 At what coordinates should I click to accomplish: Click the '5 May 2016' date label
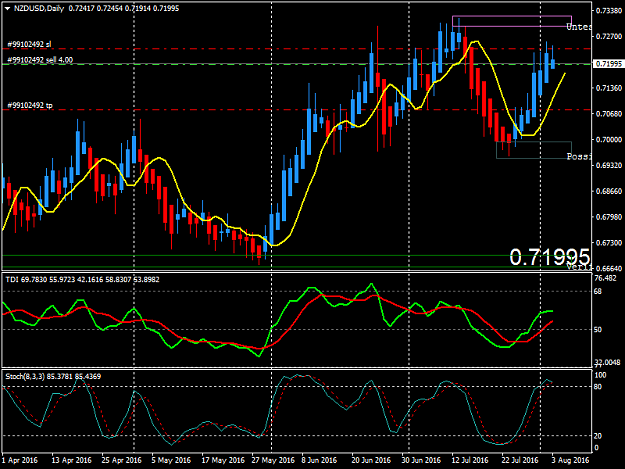click(171, 460)
